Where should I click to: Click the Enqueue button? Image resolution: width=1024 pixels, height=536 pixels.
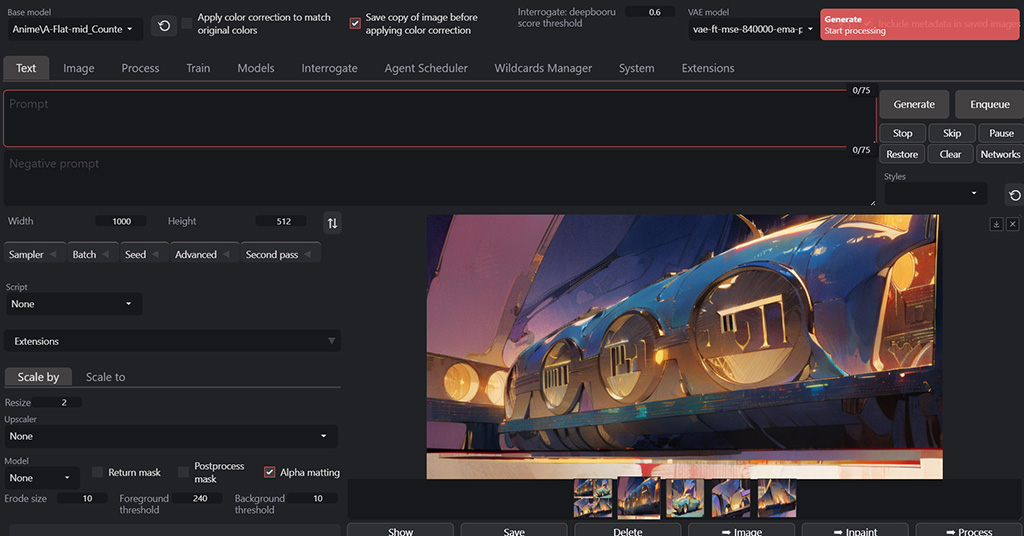(989, 104)
